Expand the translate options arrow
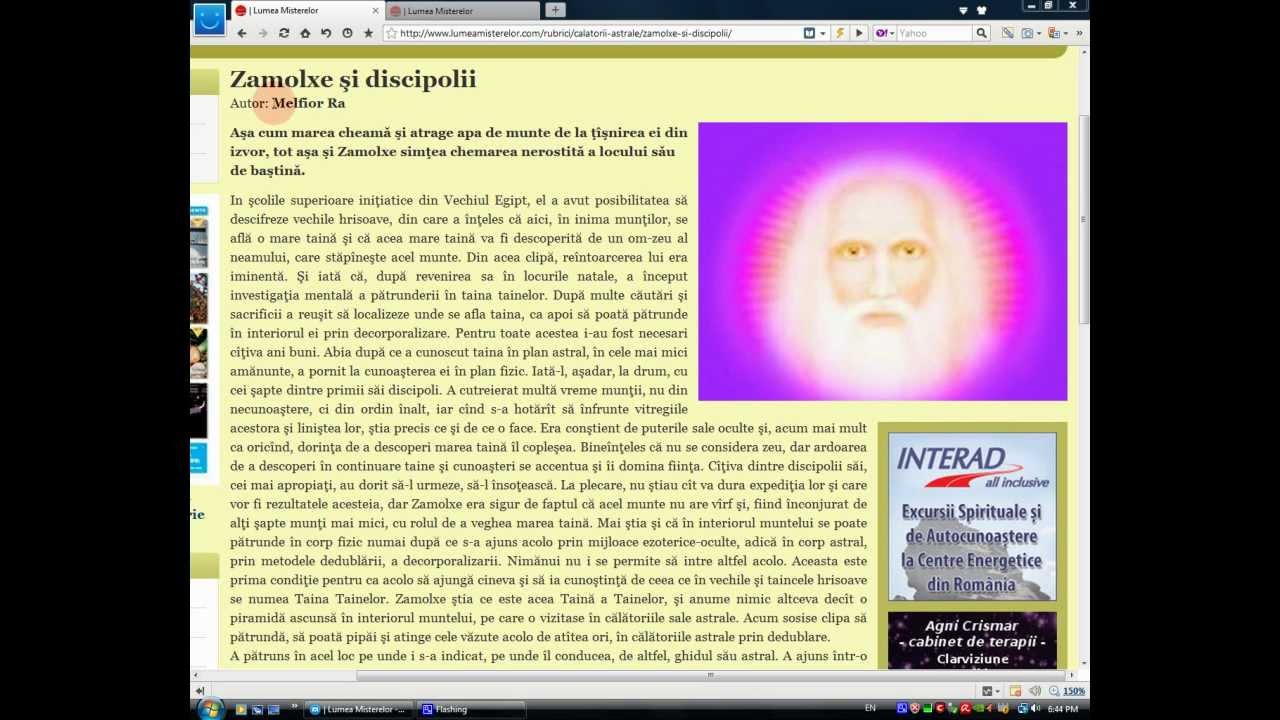The image size is (1280, 720). coord(1065,33)
